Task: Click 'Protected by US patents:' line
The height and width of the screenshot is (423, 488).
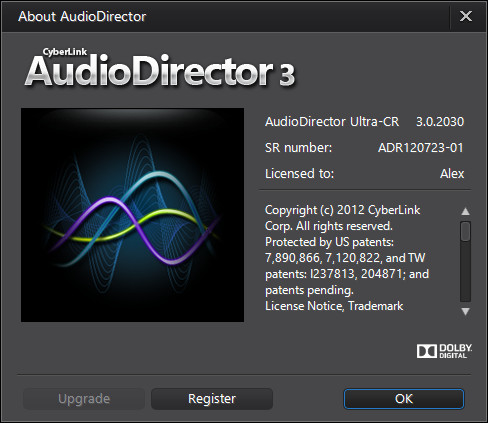Action: pos(329,242)
